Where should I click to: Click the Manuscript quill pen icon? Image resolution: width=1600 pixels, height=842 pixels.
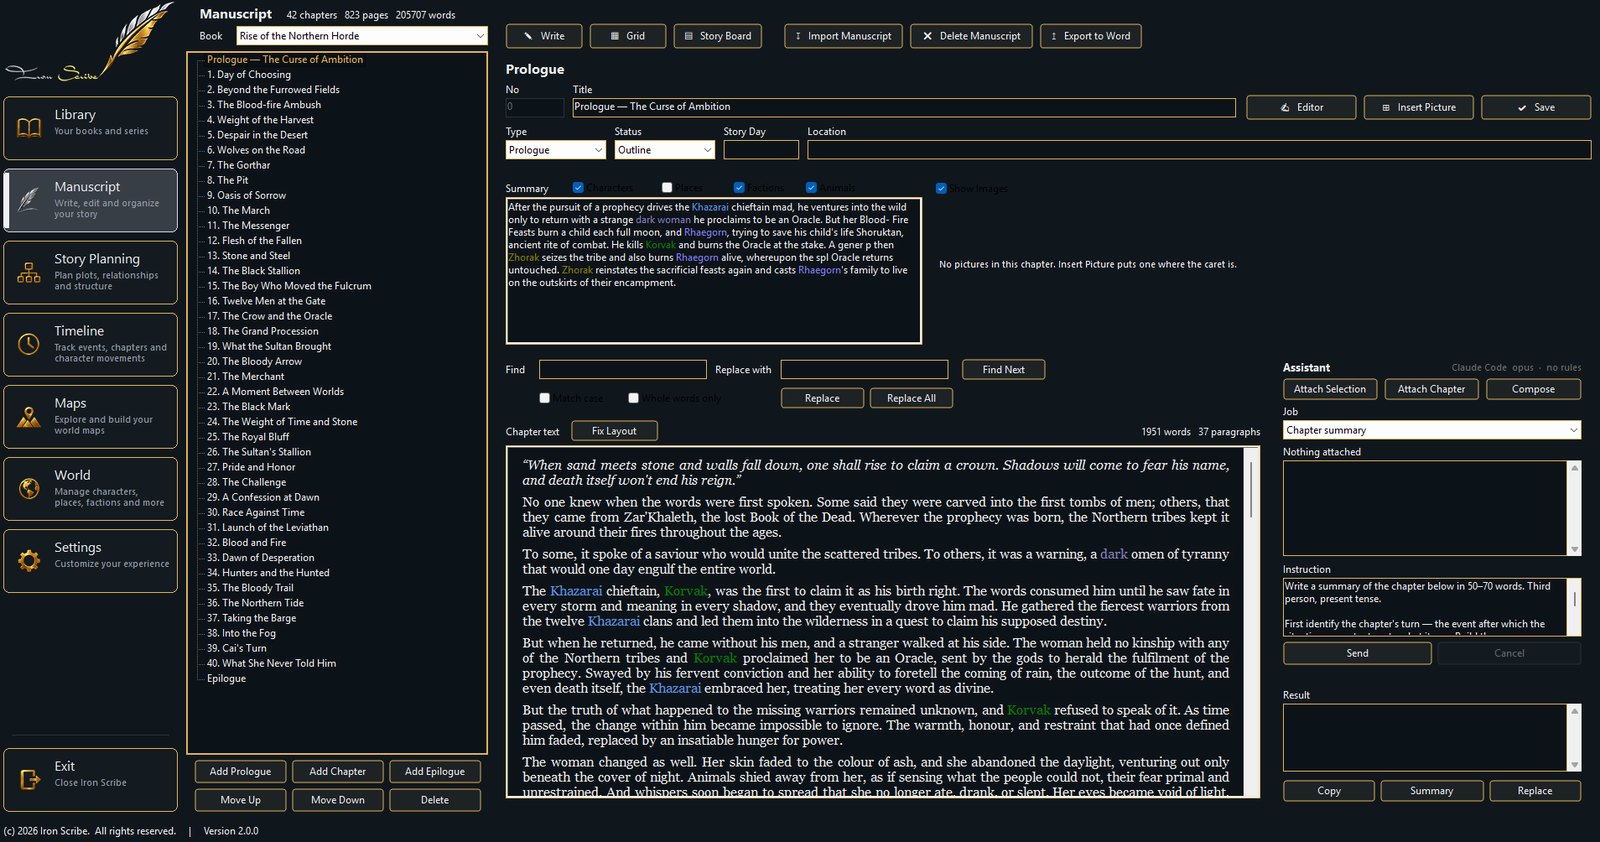point(29,199)
